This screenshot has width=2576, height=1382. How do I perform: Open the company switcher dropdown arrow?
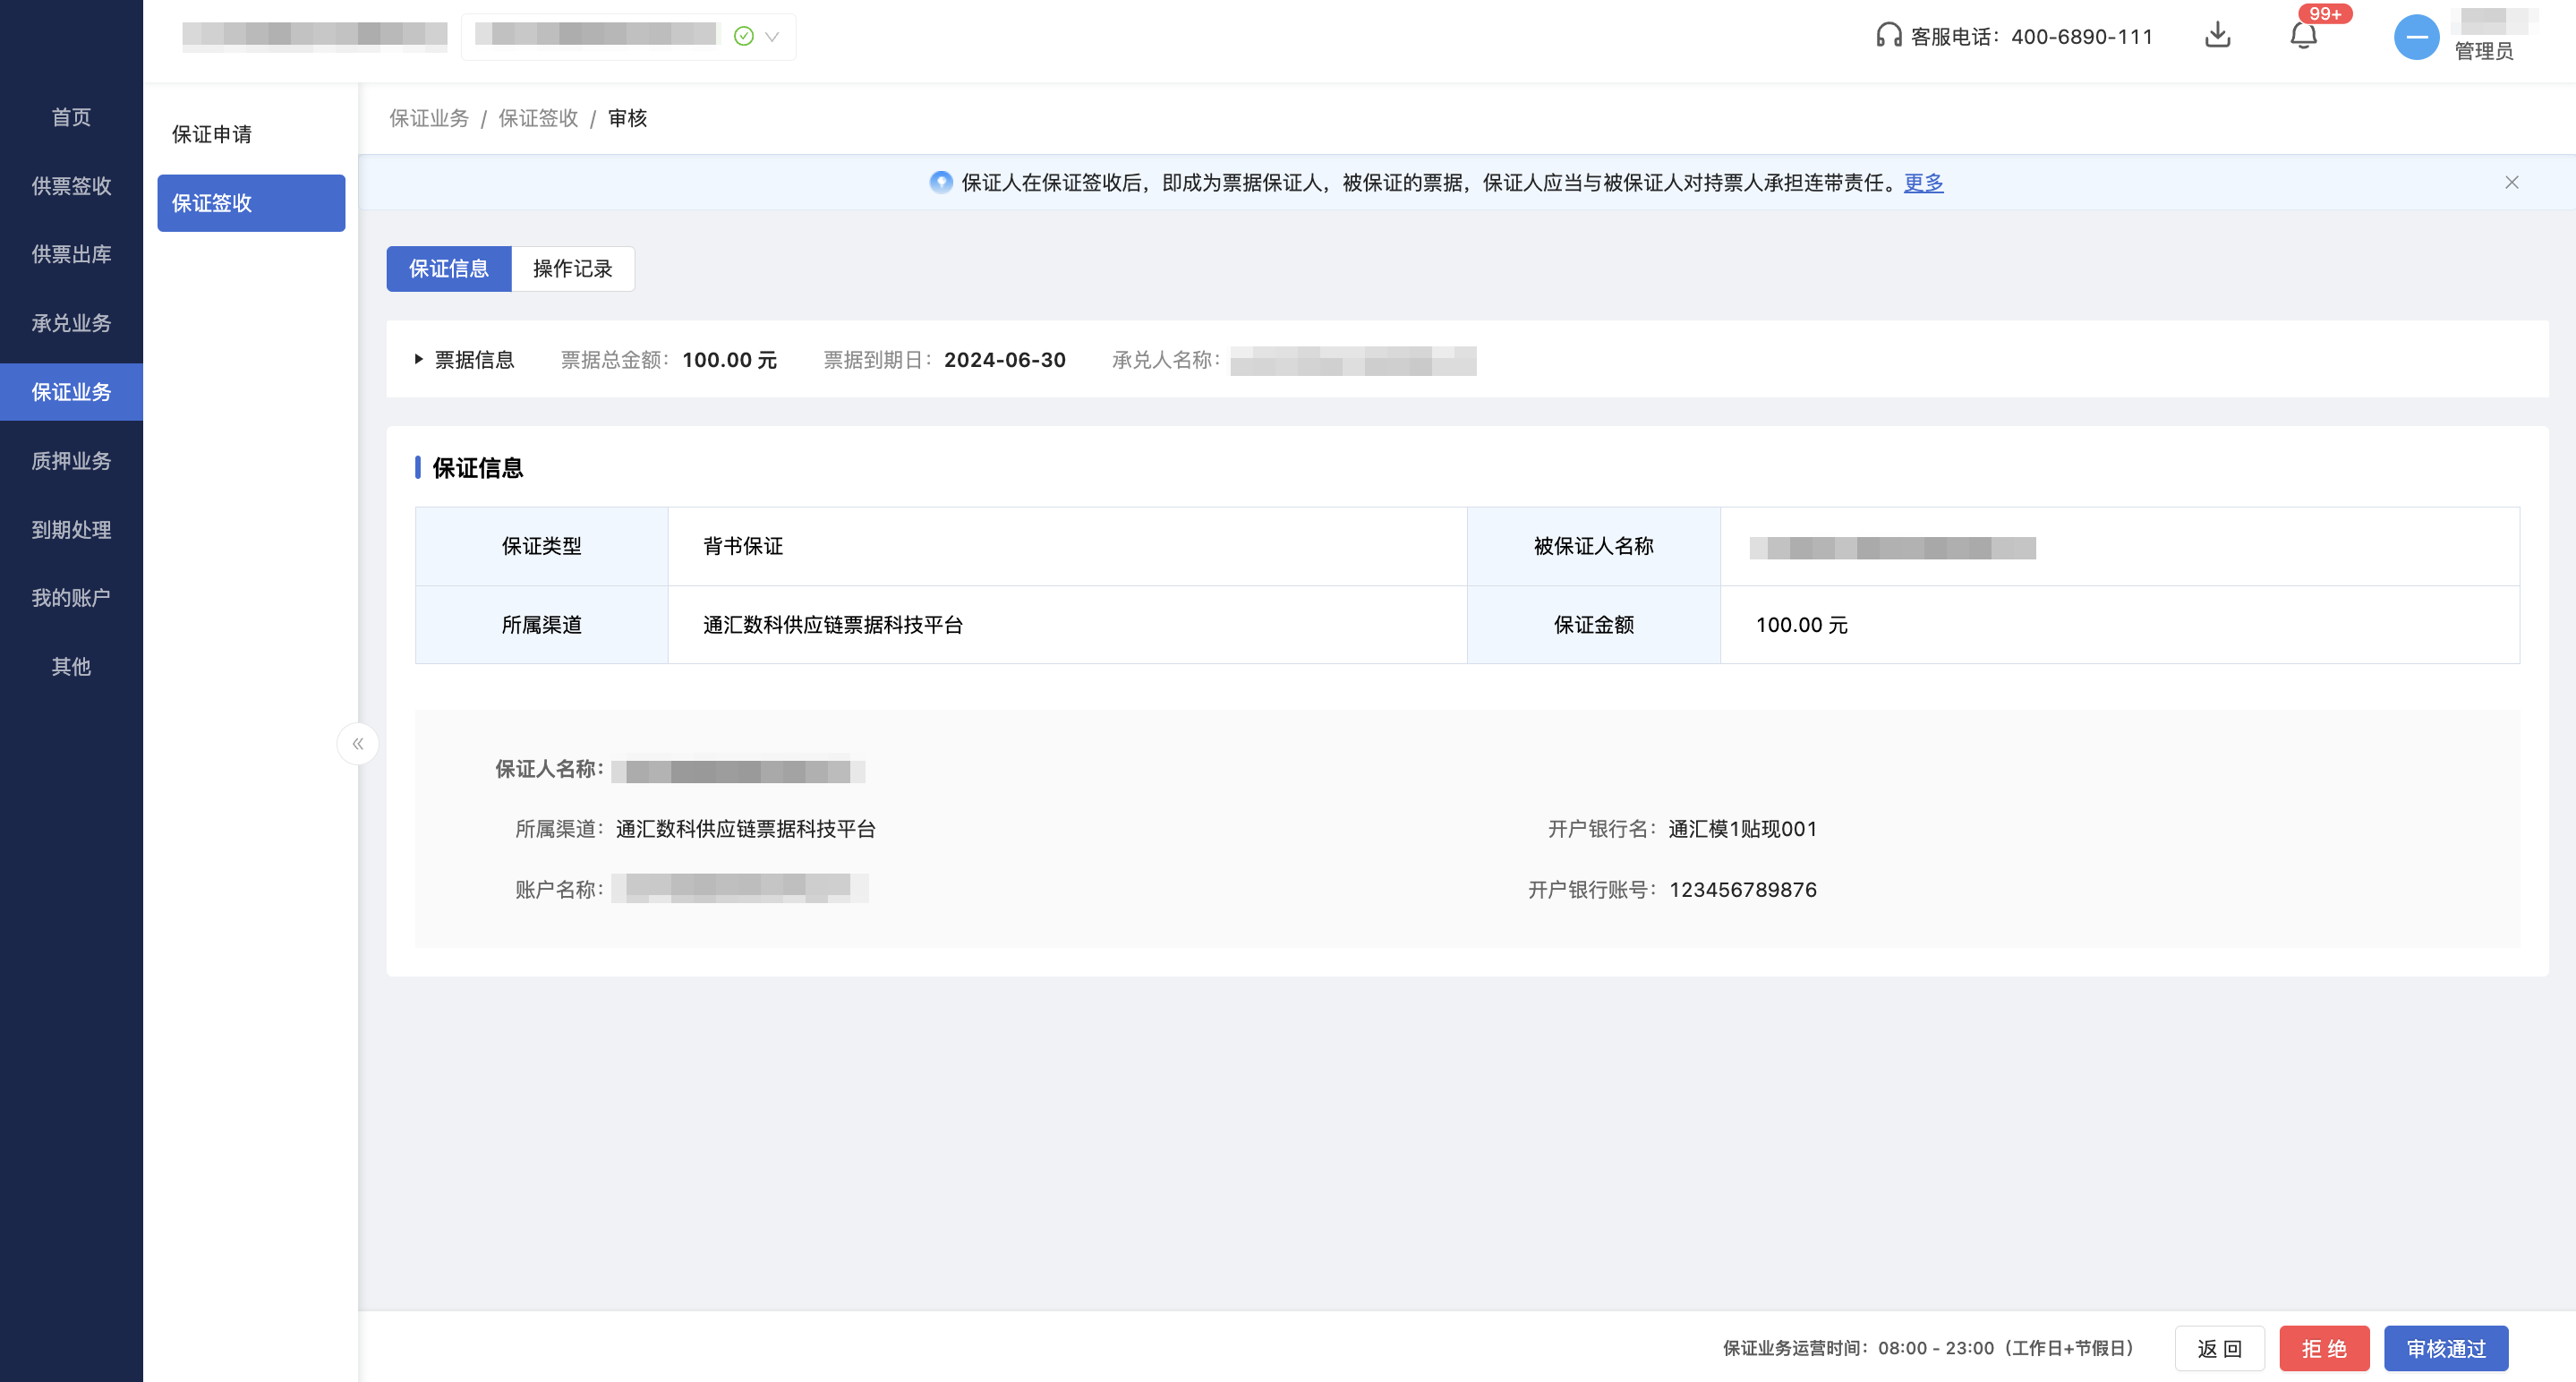771,36
